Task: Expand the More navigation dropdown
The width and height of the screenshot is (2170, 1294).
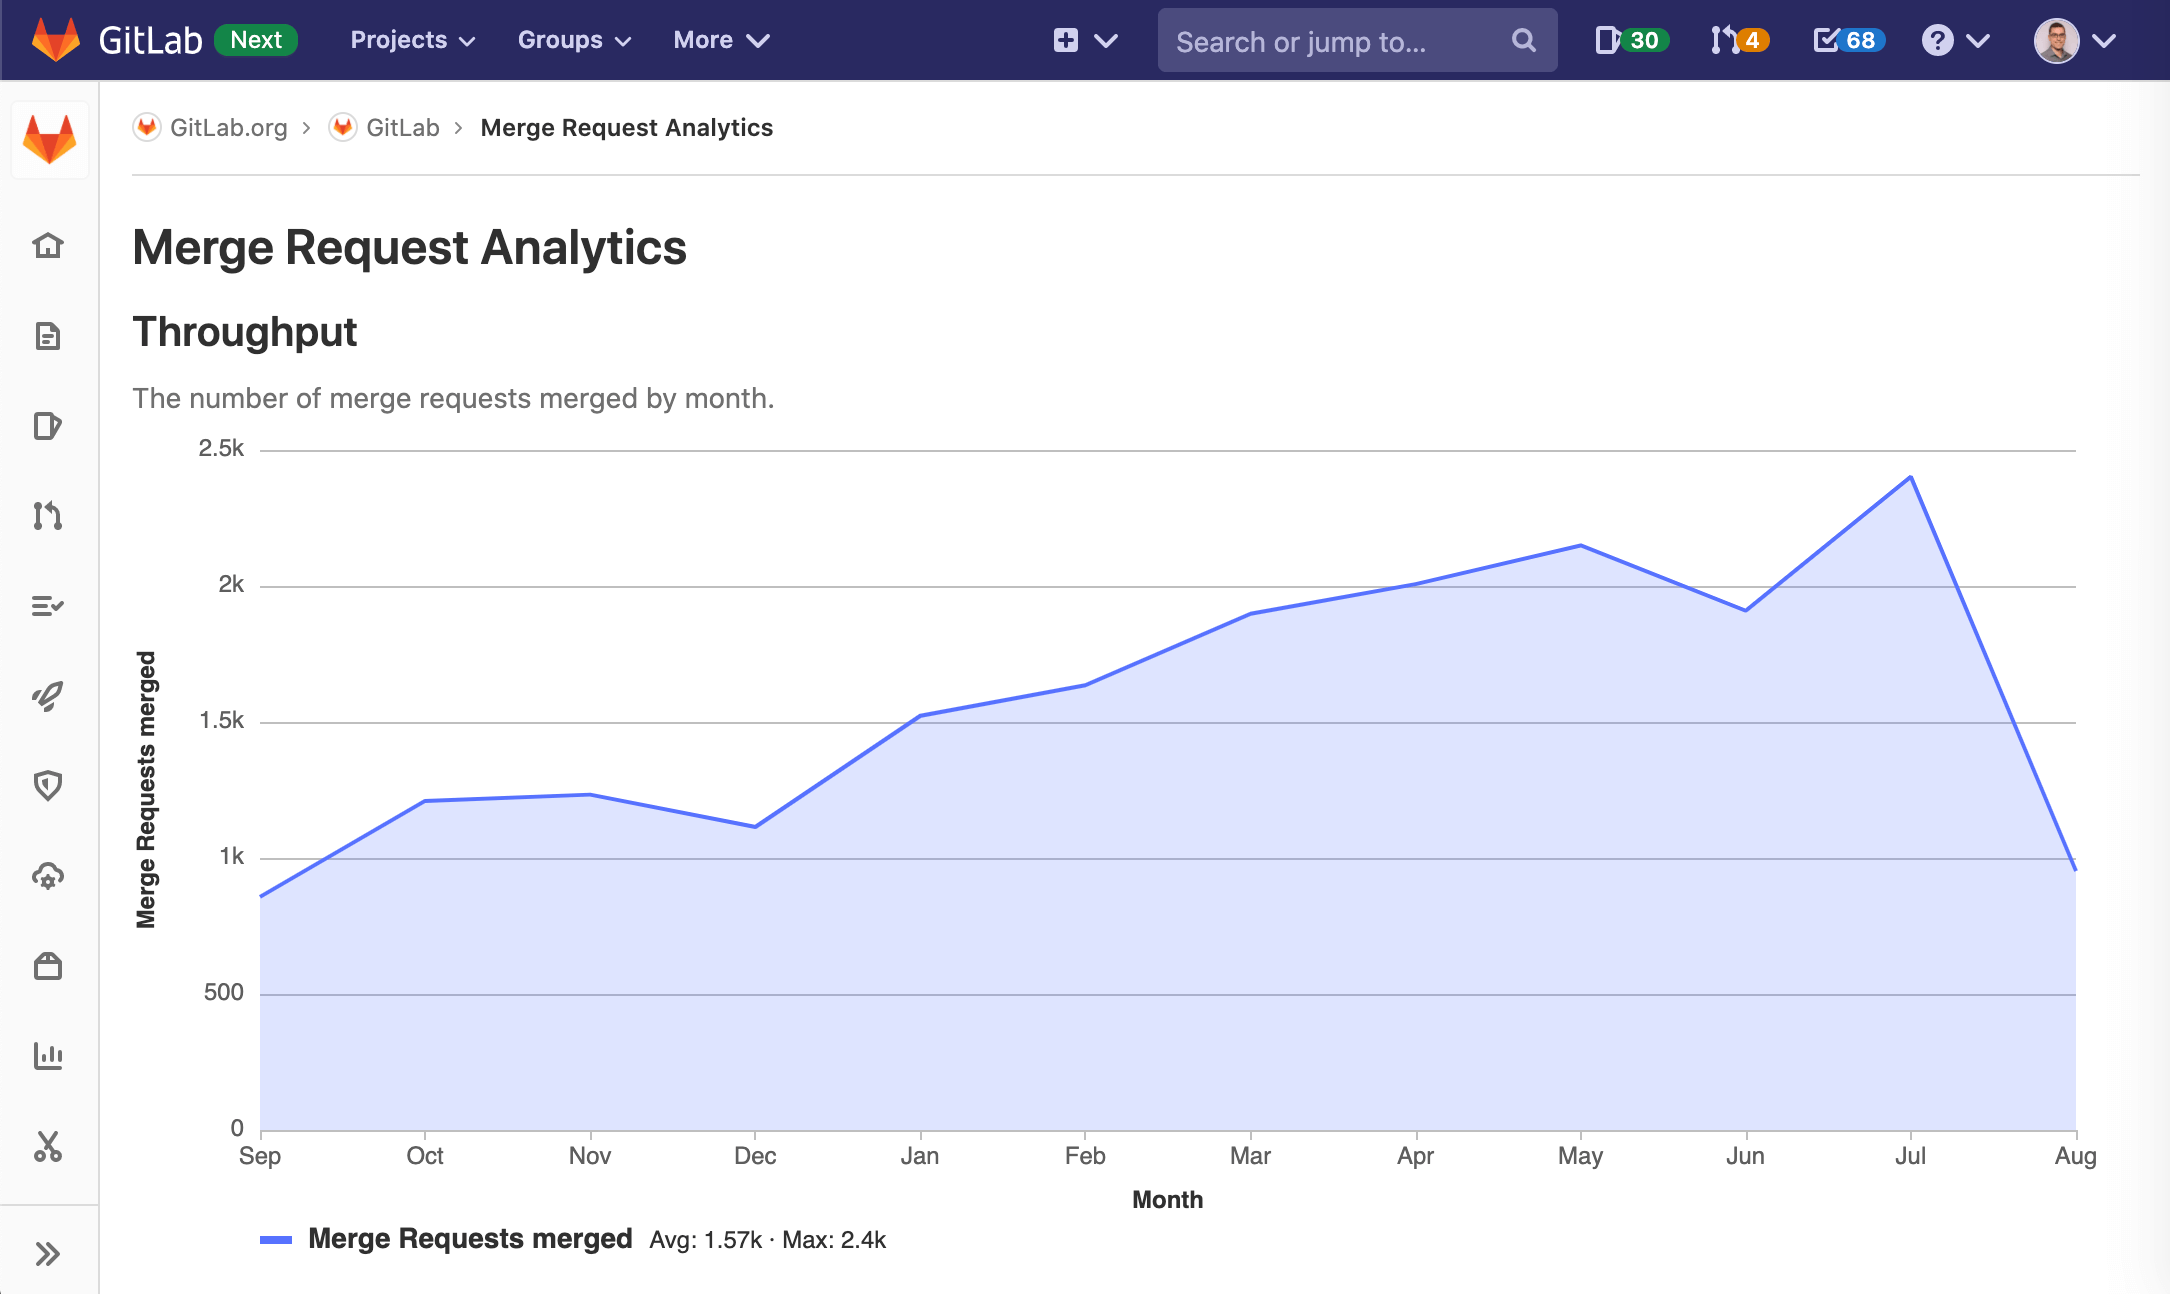Action: 718,39
